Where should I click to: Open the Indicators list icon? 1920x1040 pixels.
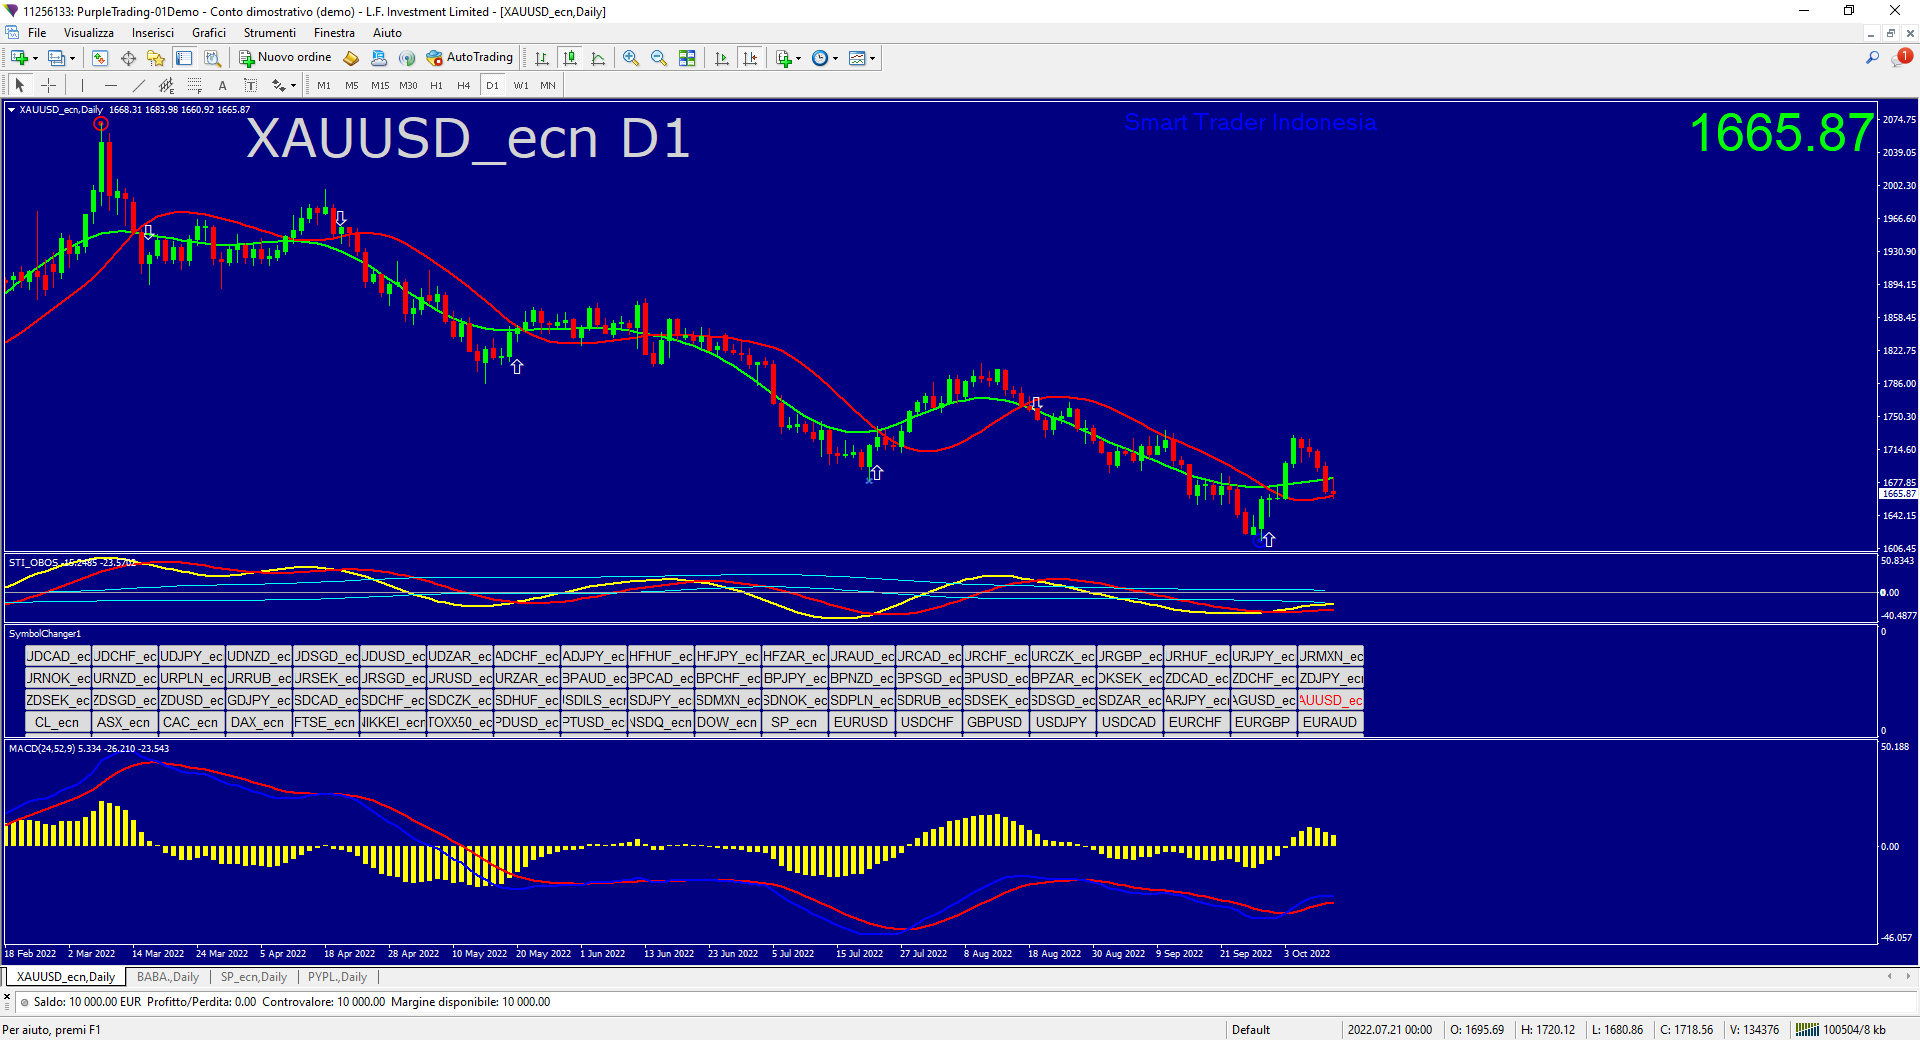click(784, 58)
